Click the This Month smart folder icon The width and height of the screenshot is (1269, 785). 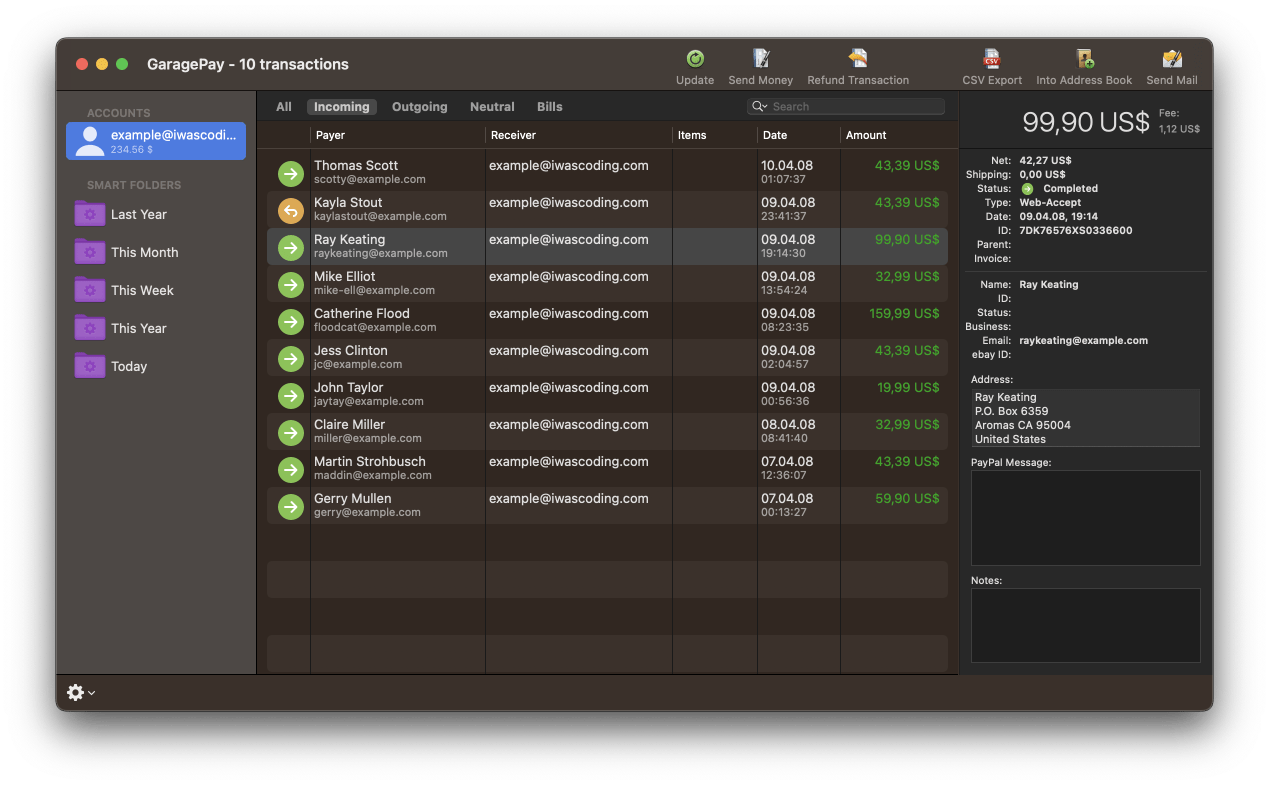coord(90,252)
